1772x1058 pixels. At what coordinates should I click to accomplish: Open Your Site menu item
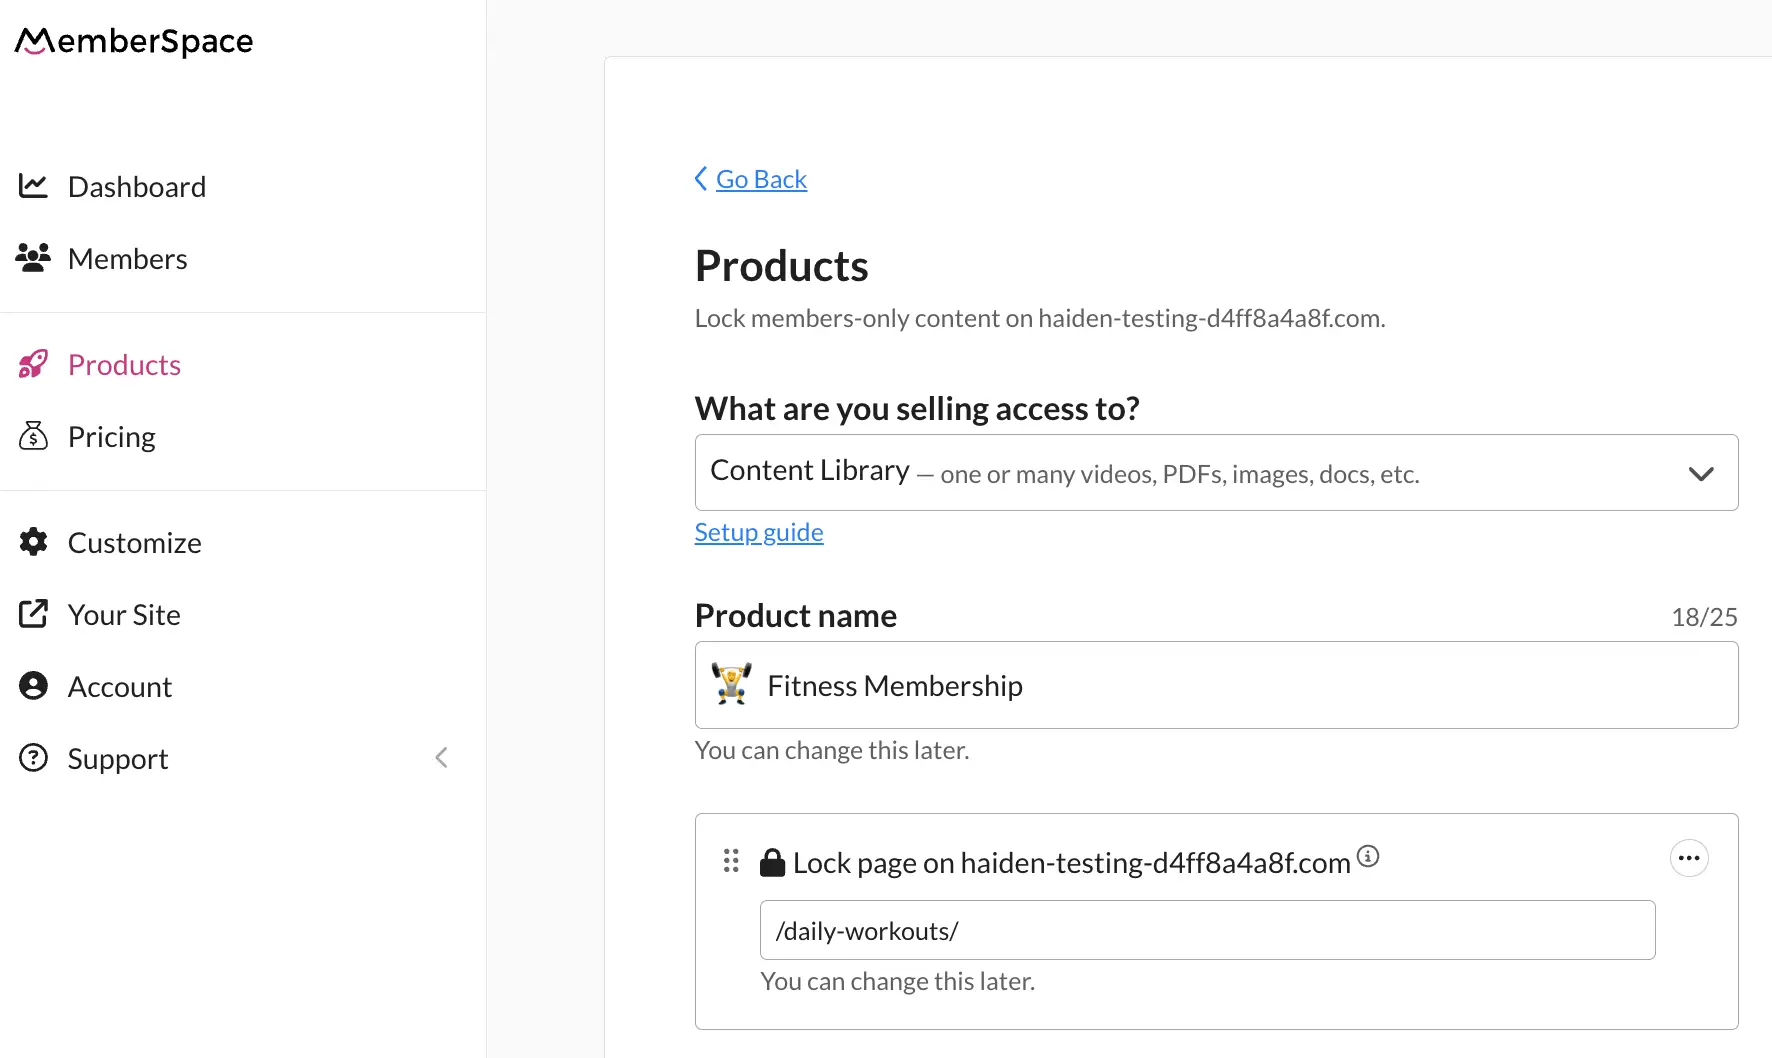124,615
